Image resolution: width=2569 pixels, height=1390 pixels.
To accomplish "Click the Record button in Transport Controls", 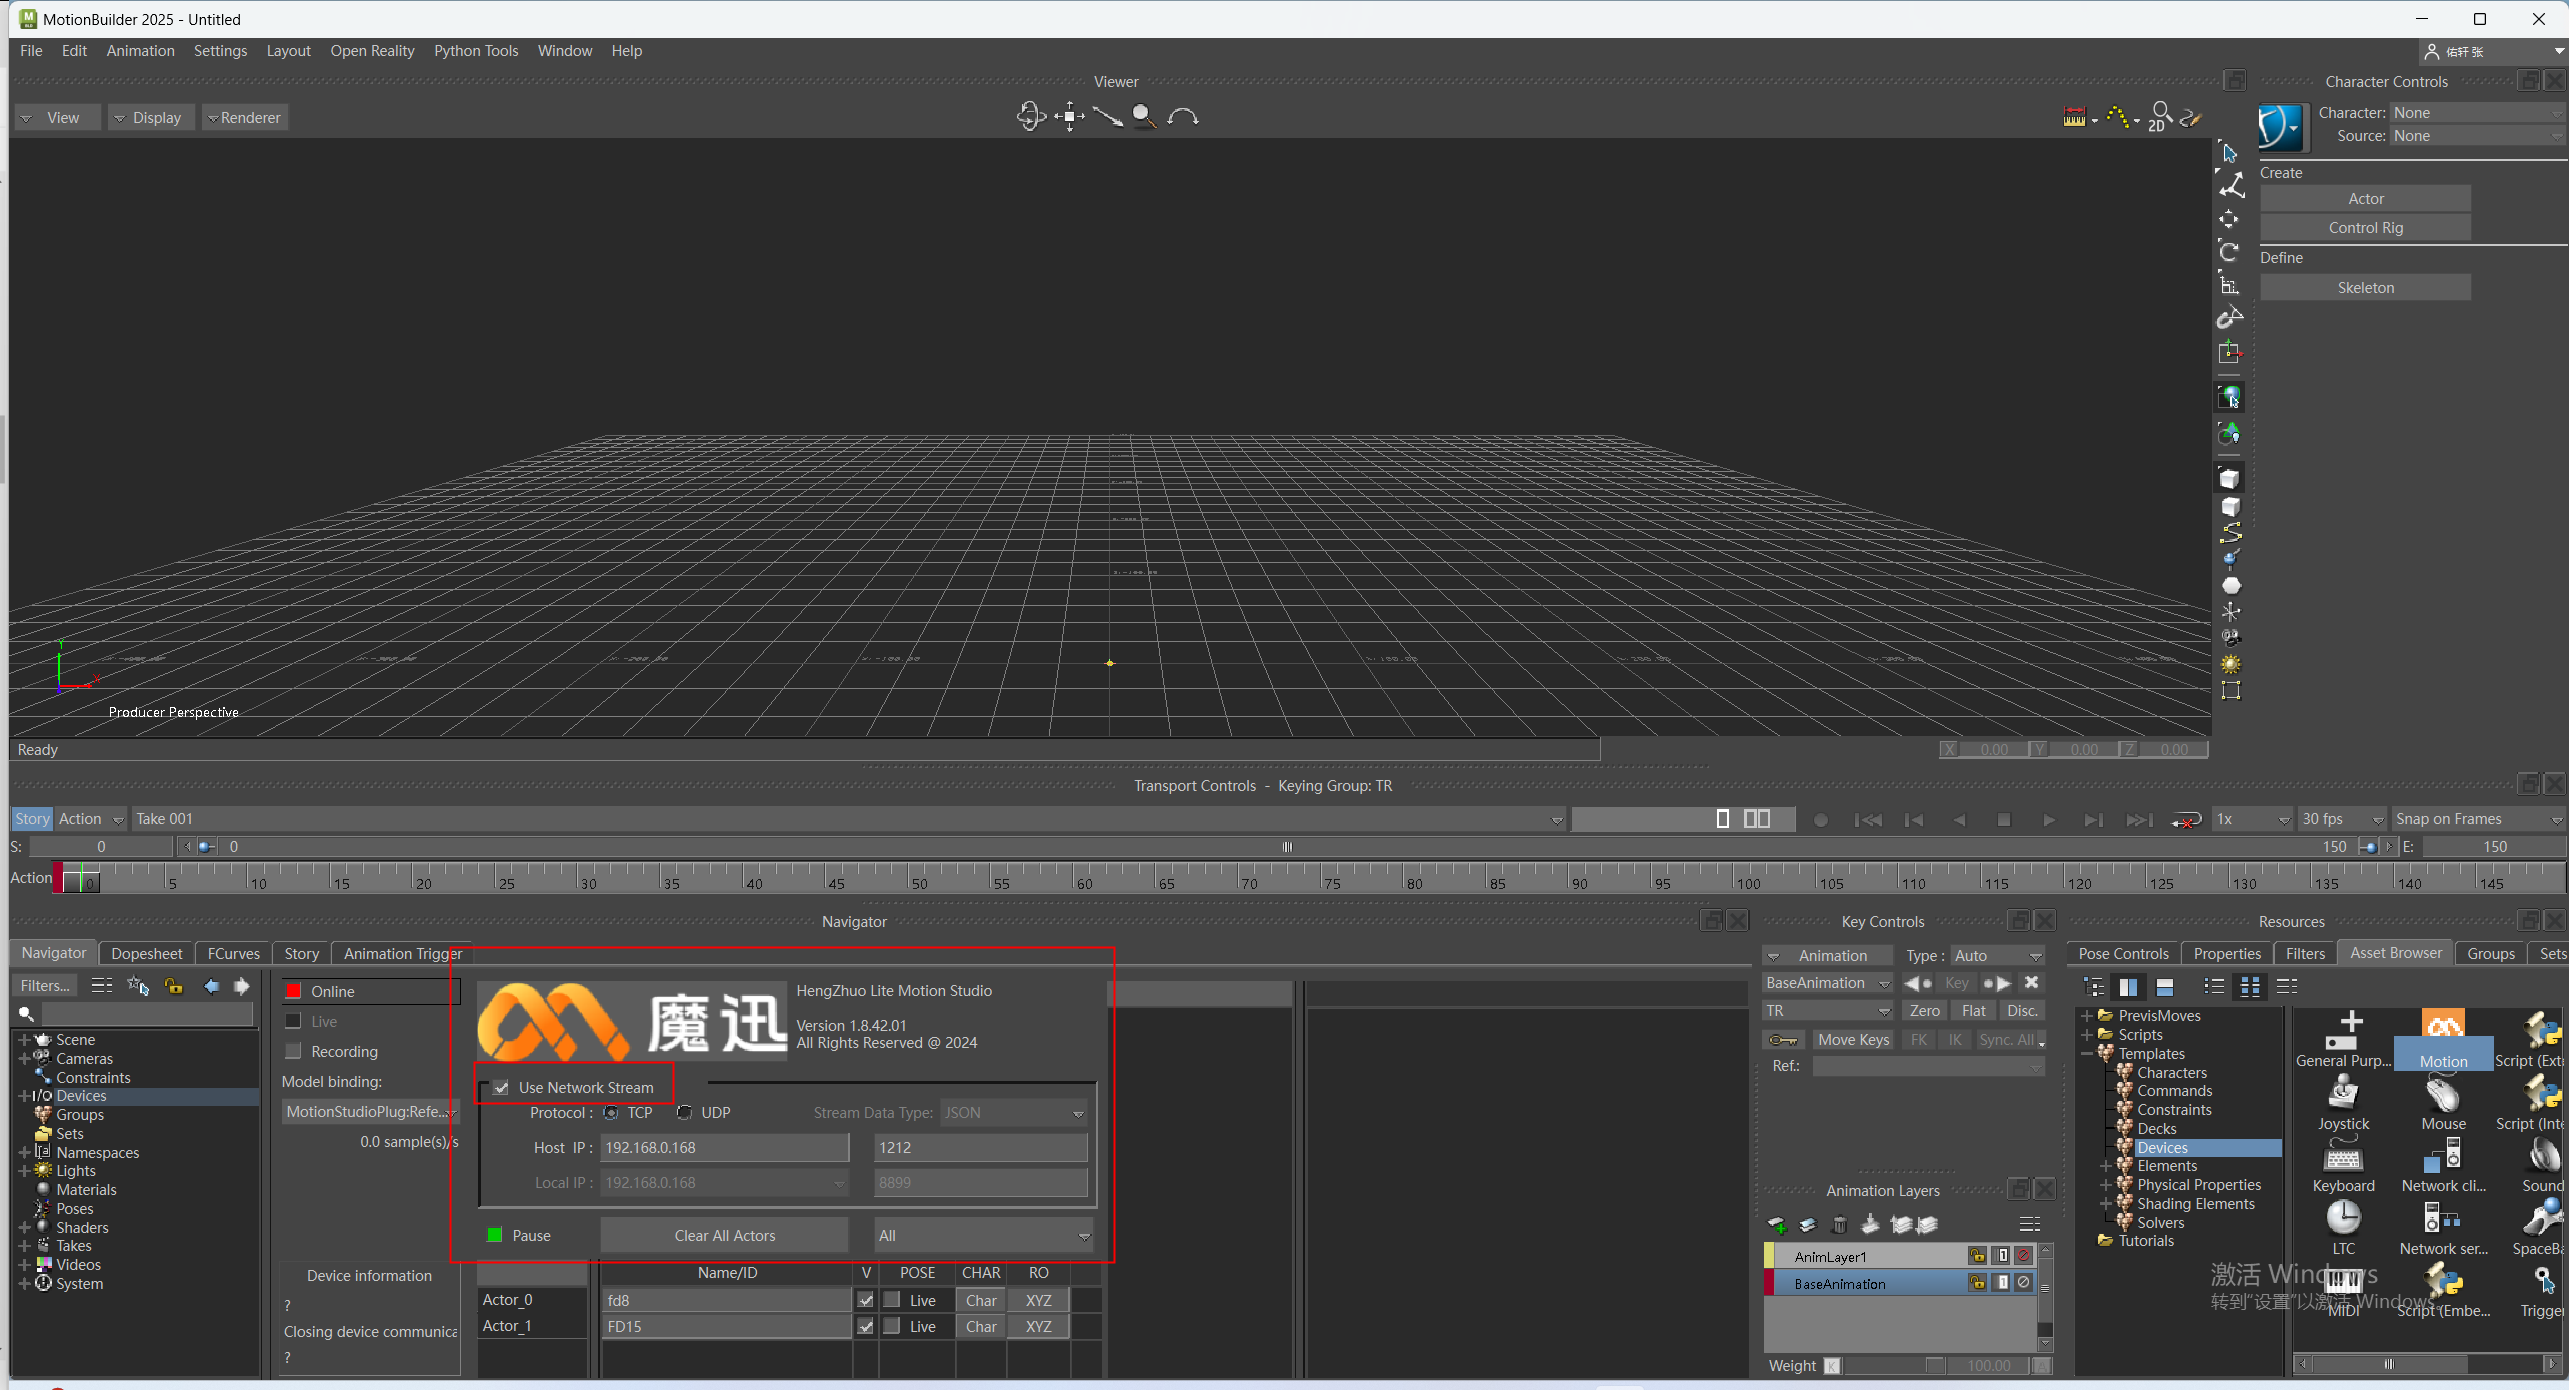I will tap(1820, 820).
